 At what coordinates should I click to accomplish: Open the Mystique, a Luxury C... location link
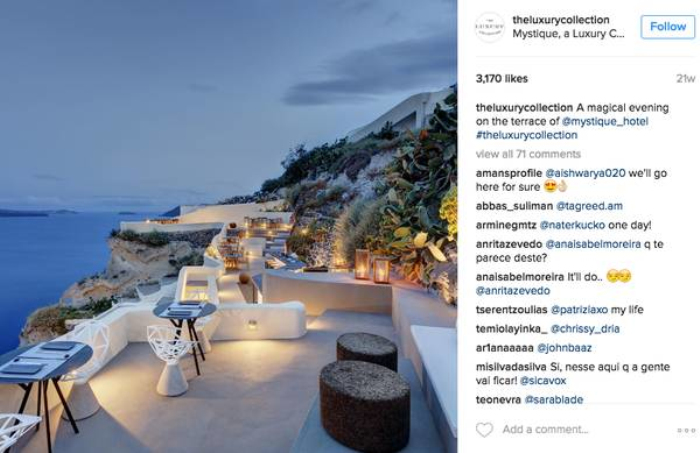(568, 34)
